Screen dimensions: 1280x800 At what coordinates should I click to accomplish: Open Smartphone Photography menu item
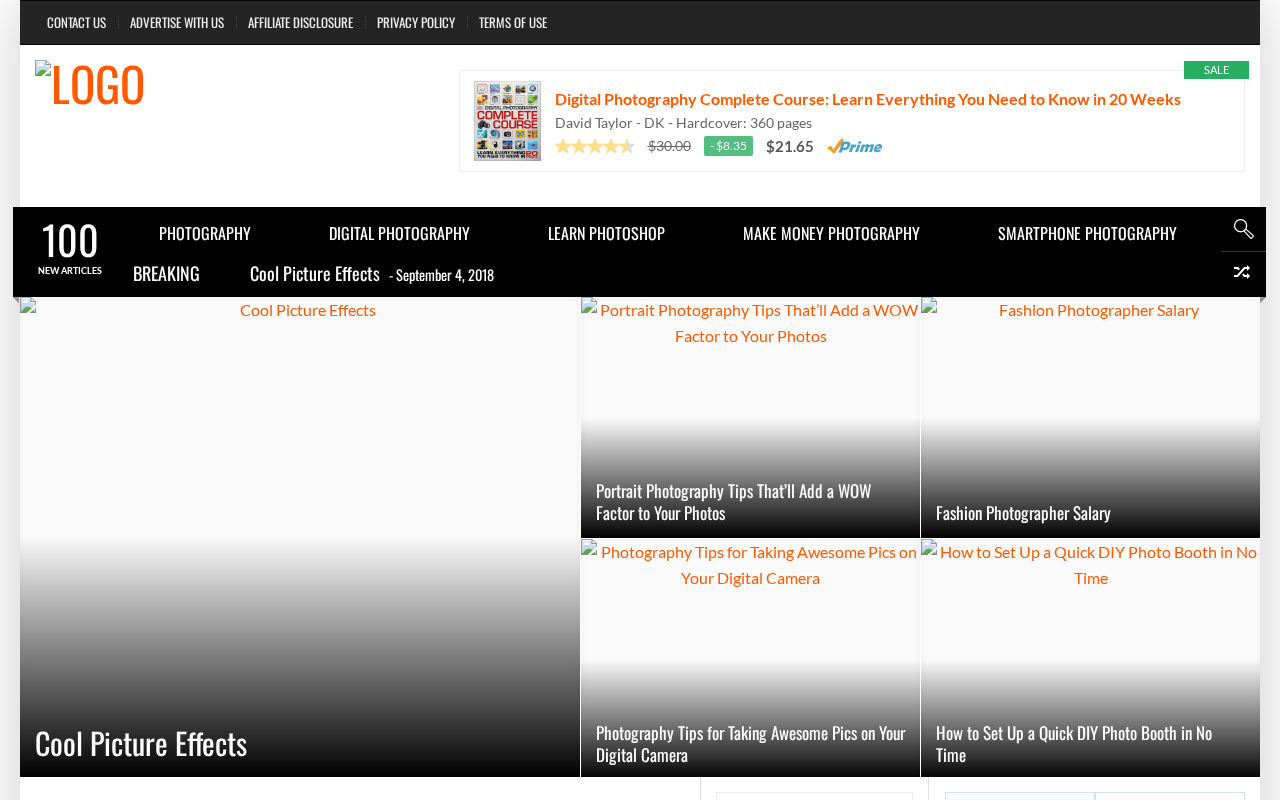(1087, 233)
